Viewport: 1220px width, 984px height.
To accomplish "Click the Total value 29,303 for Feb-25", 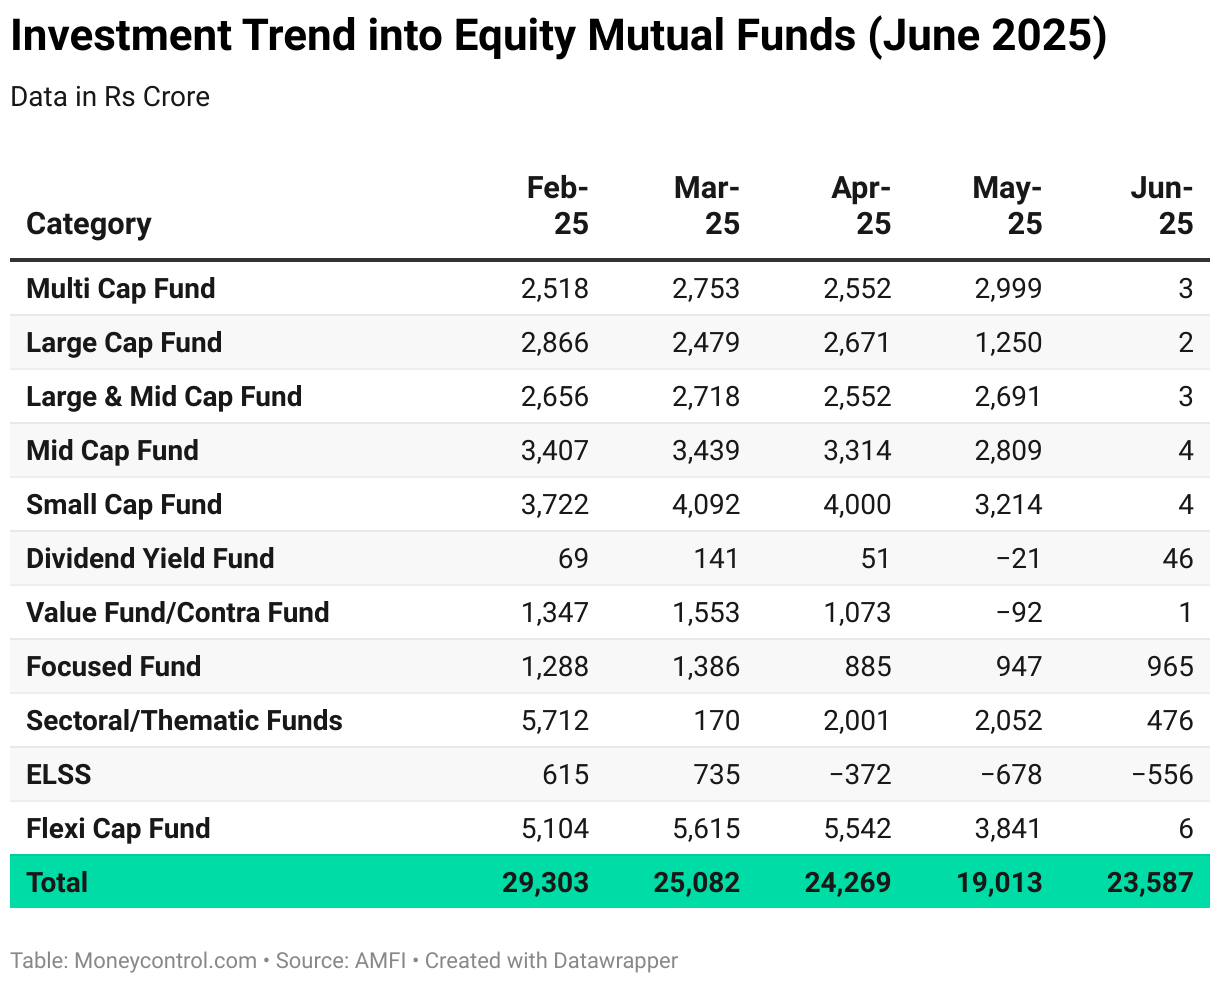I will click(545, 883).
